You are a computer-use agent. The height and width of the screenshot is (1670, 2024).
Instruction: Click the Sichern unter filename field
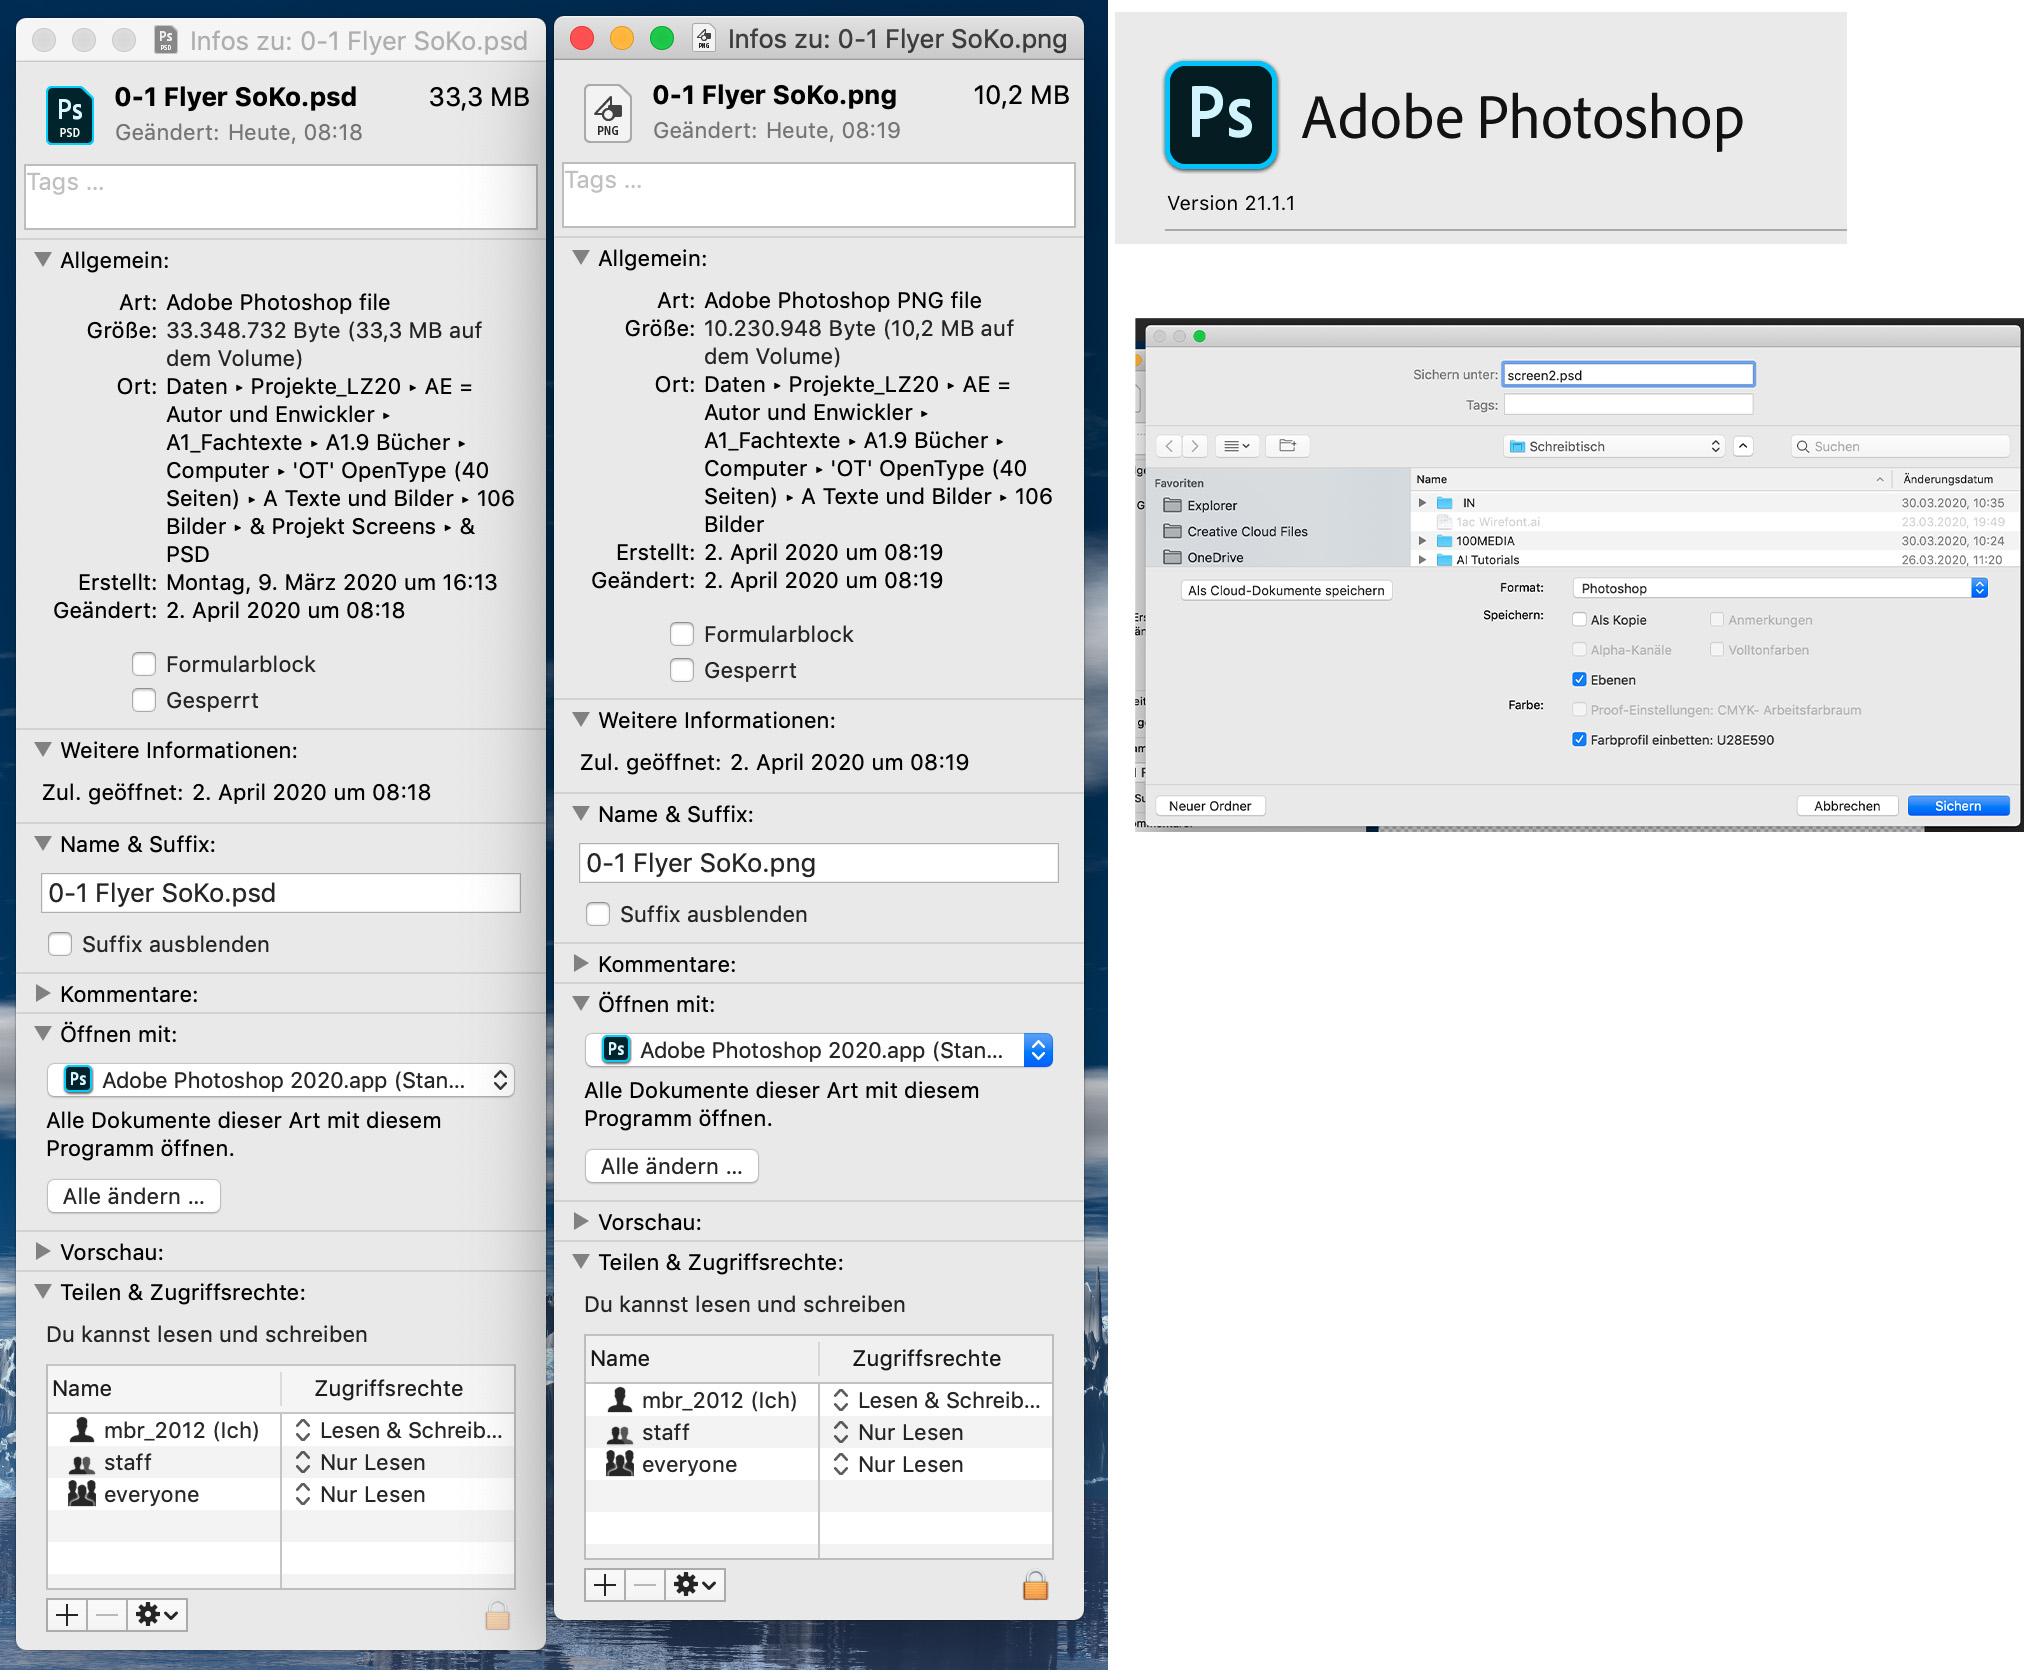(1628, 375)
